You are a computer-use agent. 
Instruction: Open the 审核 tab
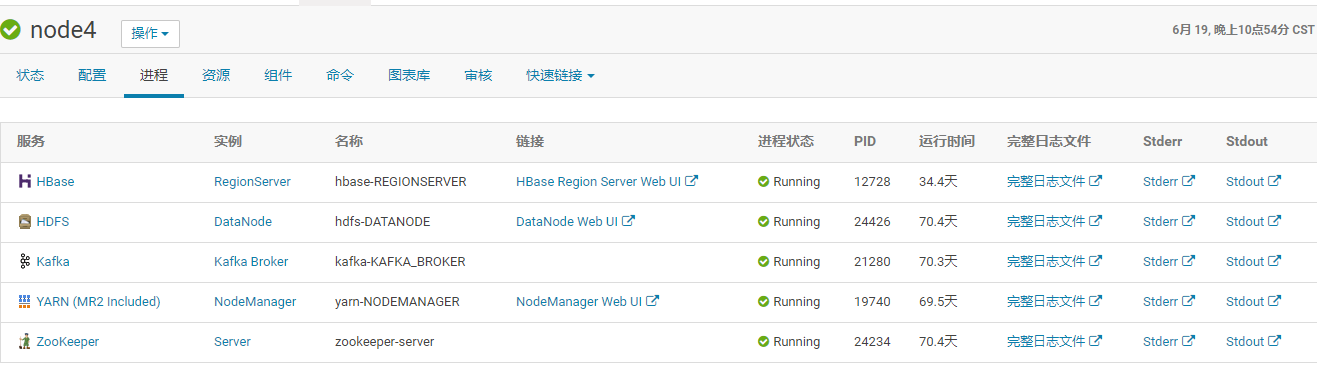point(478,75)
